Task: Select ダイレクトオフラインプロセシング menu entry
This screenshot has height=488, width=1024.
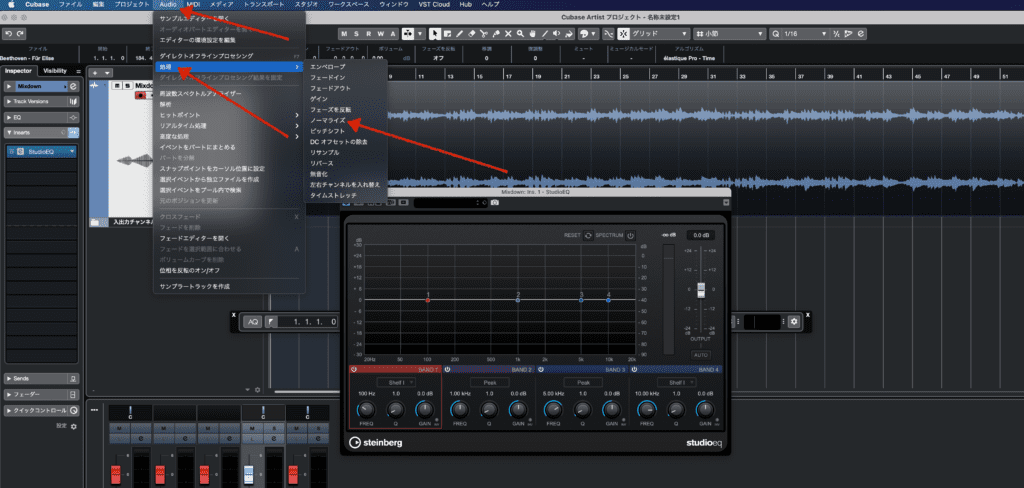Action: 206,56
